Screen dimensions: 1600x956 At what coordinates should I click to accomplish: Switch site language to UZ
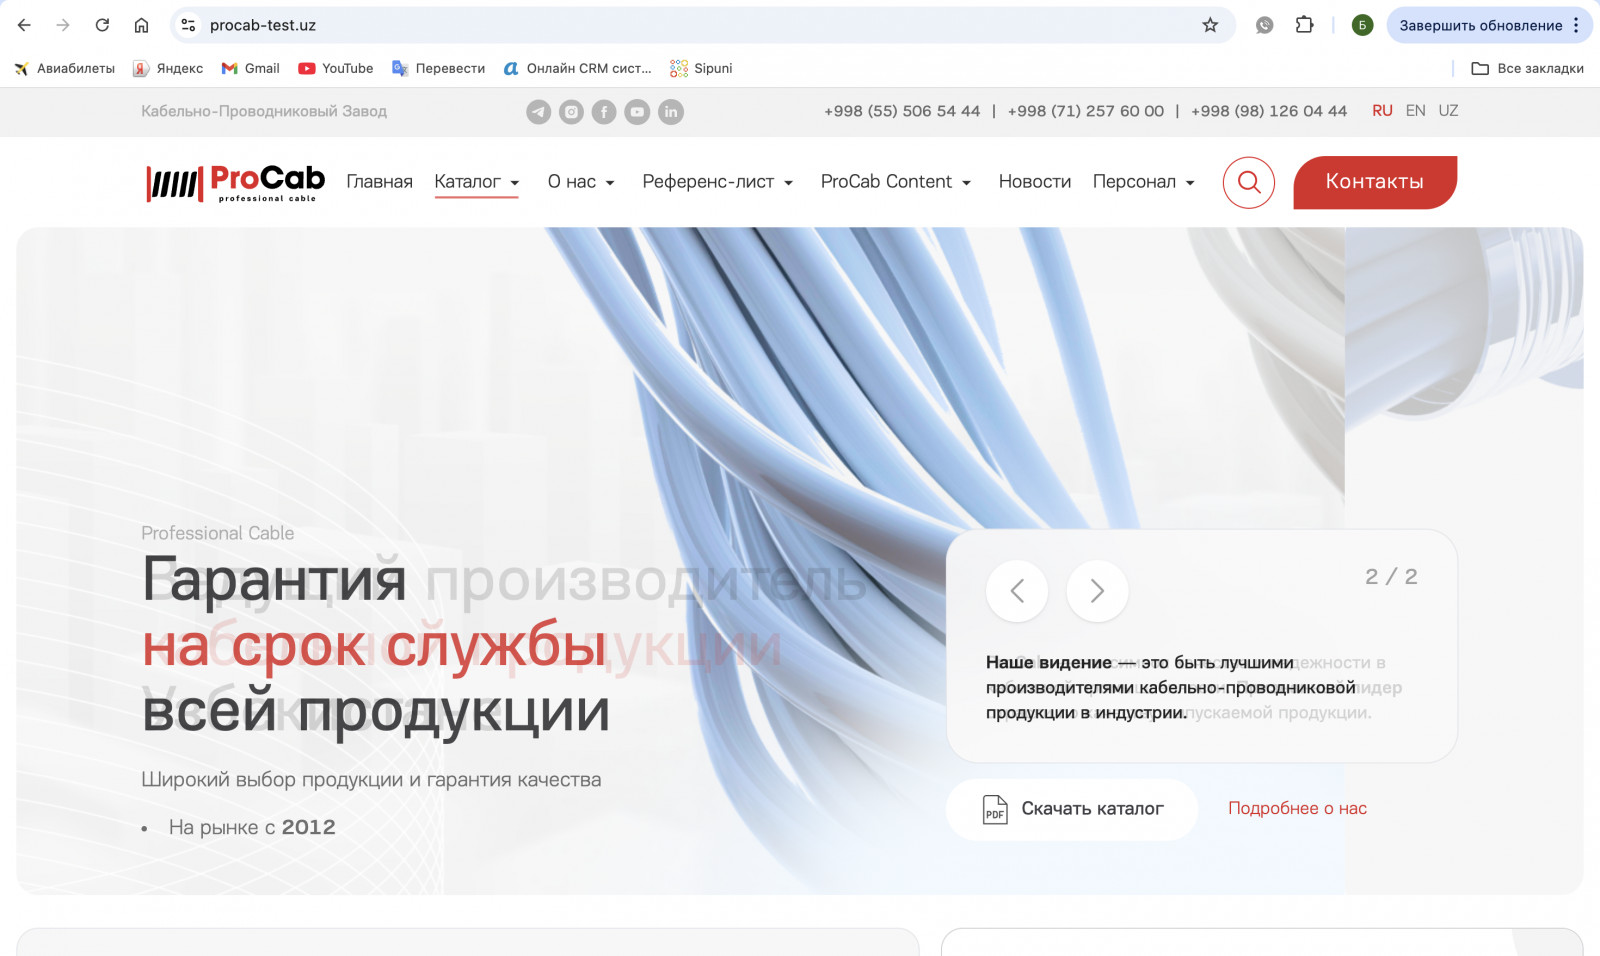click(x=1448, y=111)
